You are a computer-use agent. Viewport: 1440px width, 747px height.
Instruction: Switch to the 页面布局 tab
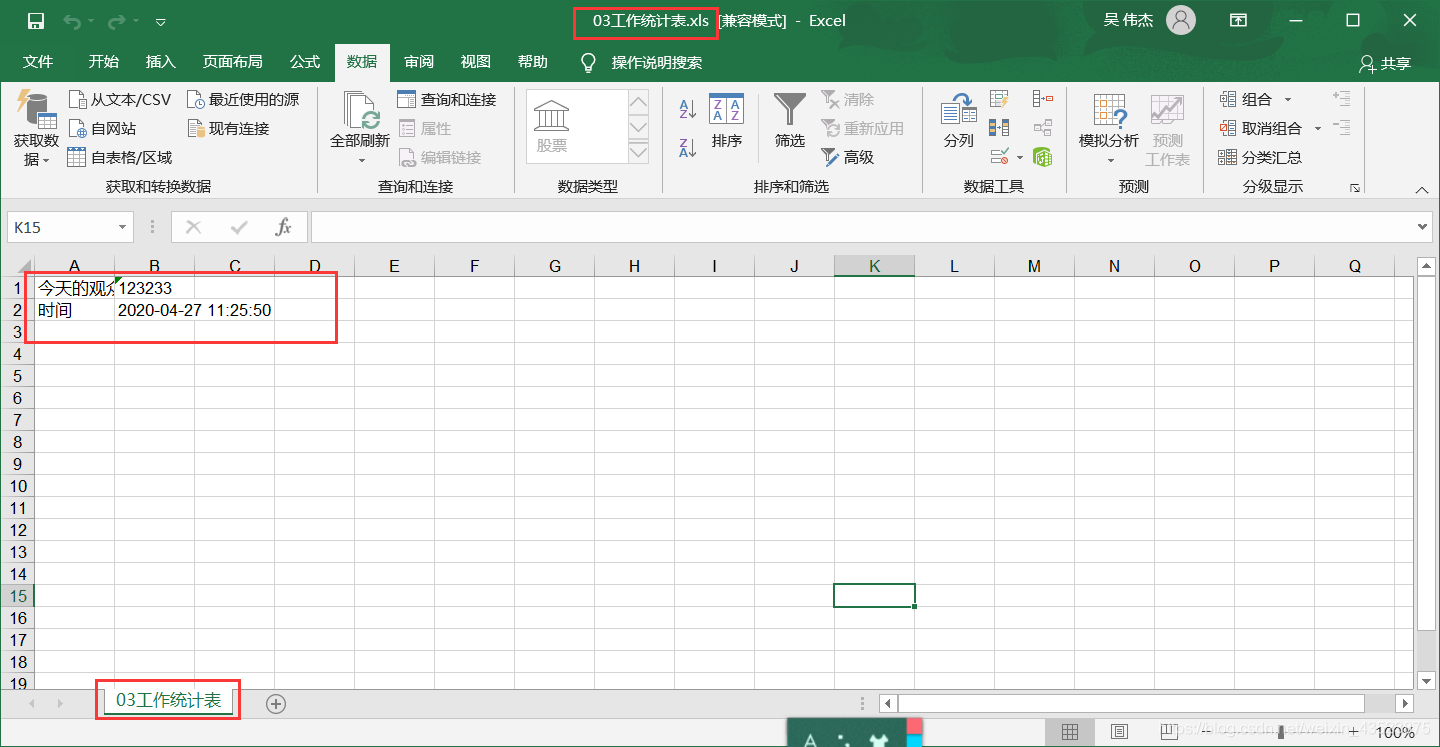(x=232, y=62)
